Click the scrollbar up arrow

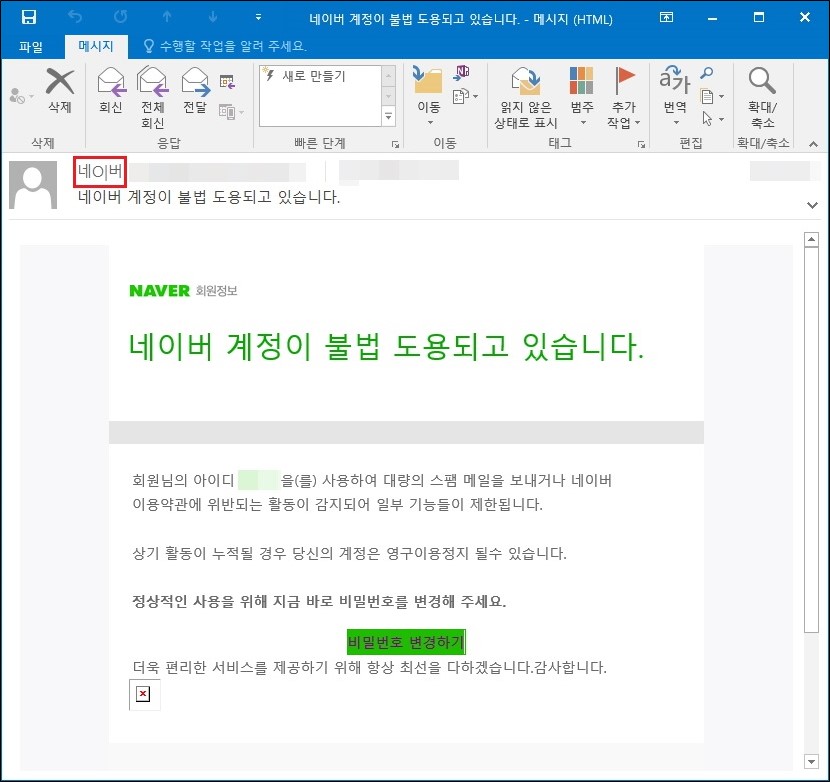[x=811, y=240]
